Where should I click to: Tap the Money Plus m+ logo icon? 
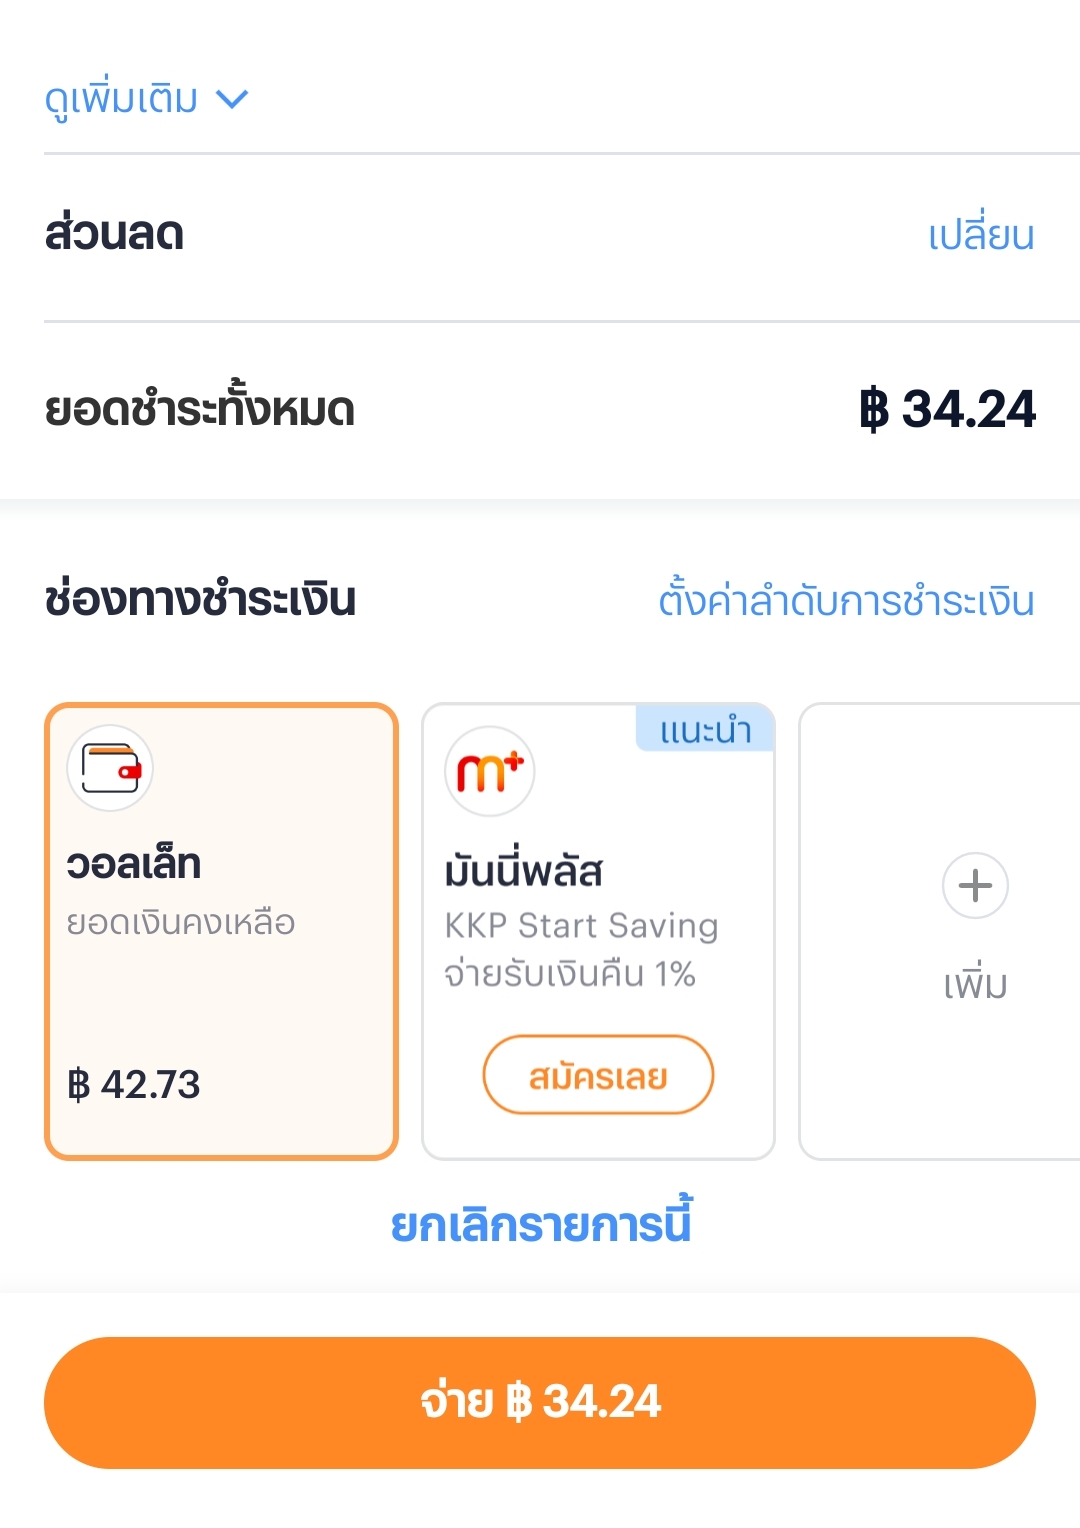pos(490,771)
